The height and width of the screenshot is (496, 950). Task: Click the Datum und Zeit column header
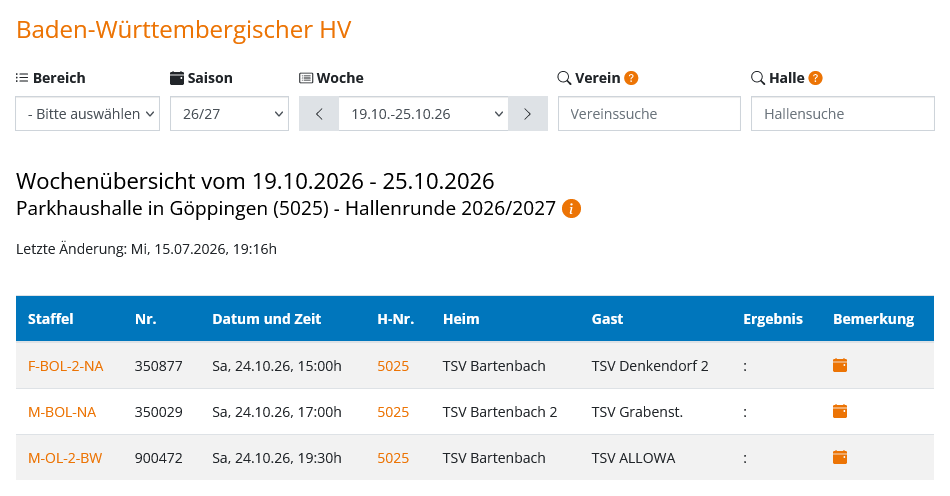[x=267, y=319]
